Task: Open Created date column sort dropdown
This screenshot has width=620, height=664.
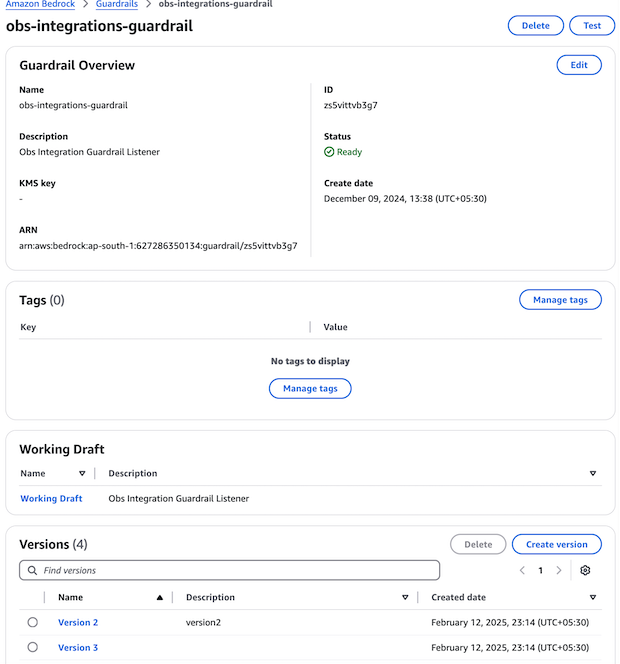Action: point(592,597)
